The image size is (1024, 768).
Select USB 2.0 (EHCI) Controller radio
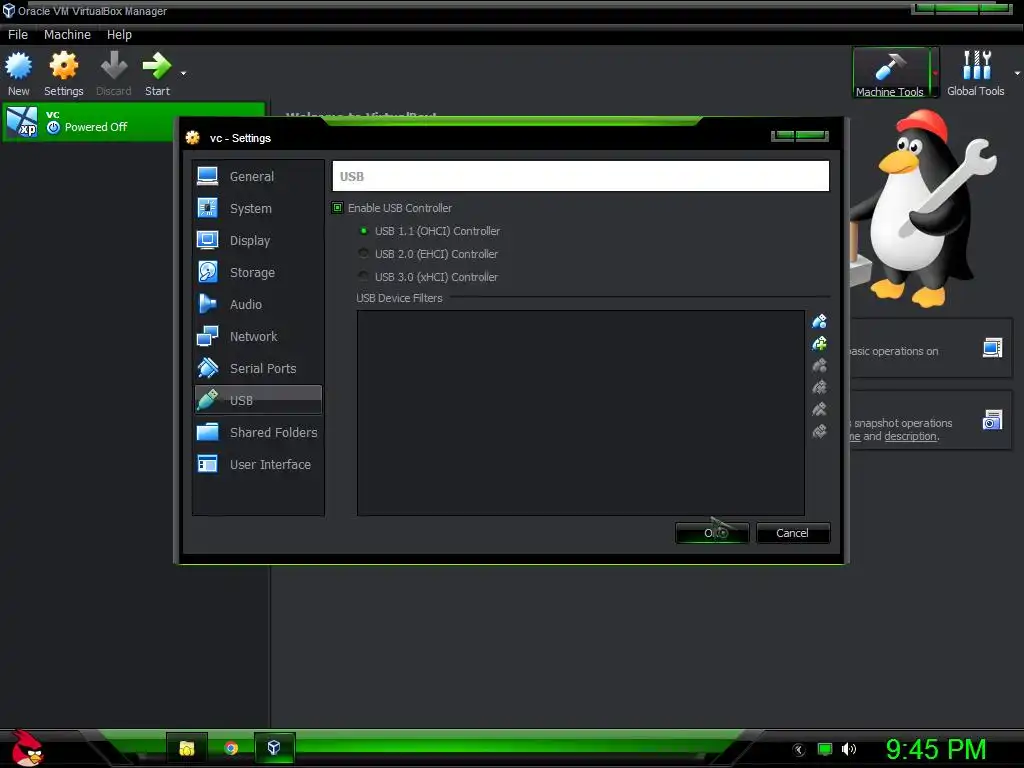point(364,253)
